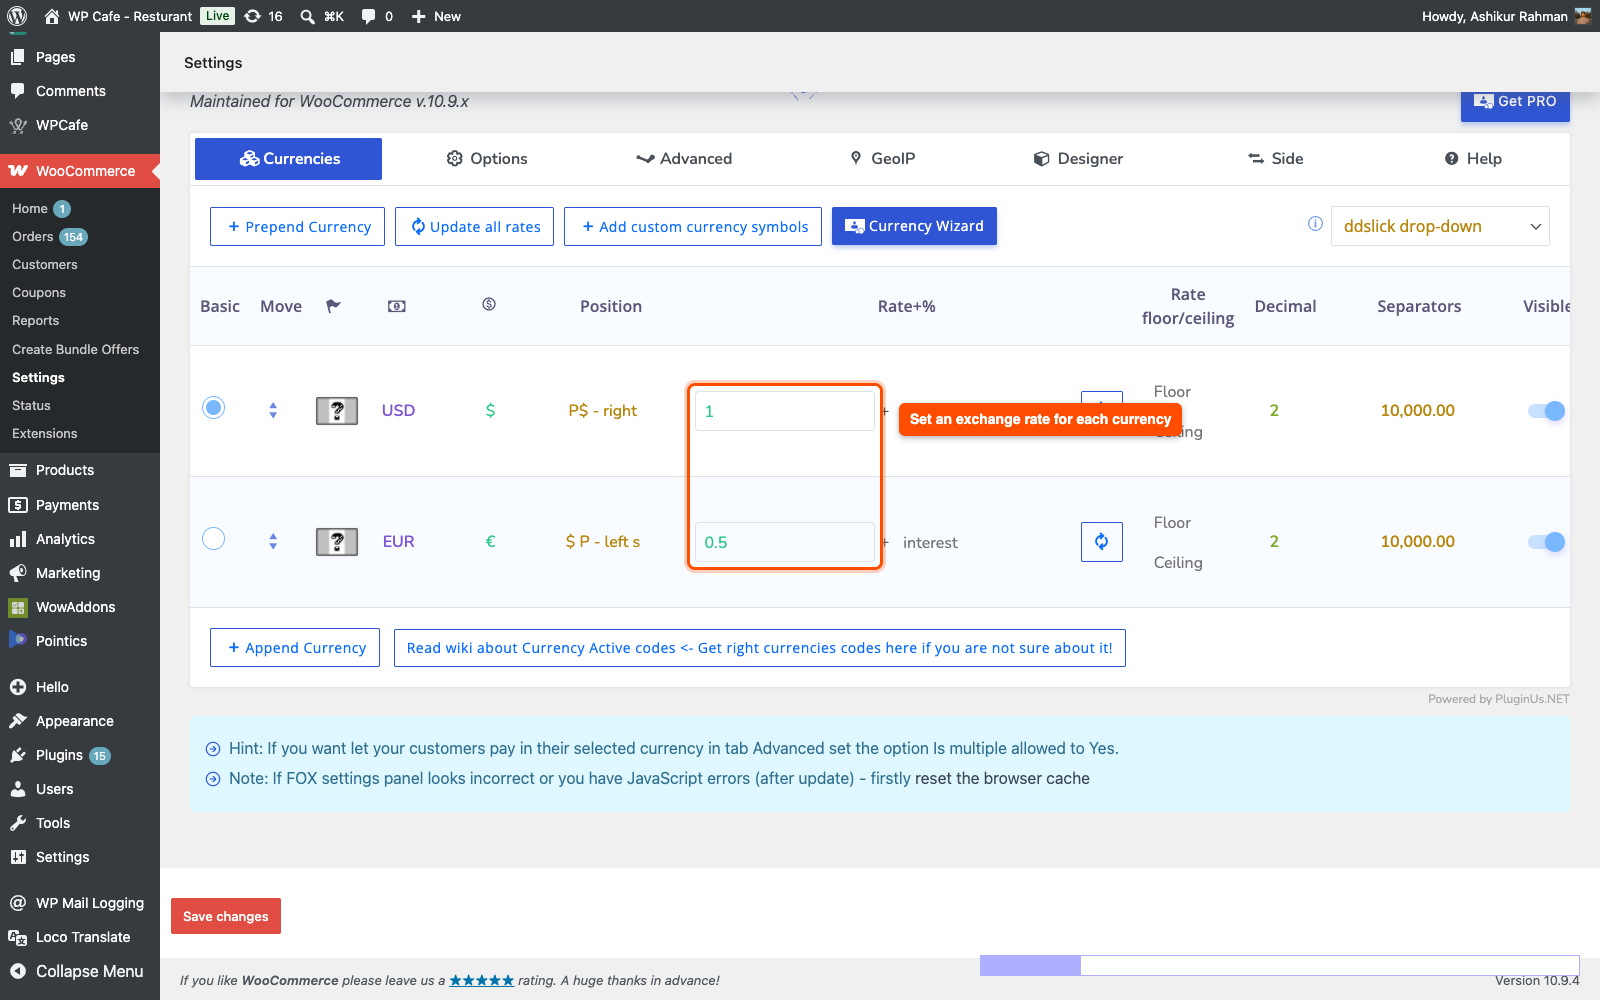This screenshot has height=1000, width=1600.
Task: Switch to the Help tab
Action: [1473, 159]
